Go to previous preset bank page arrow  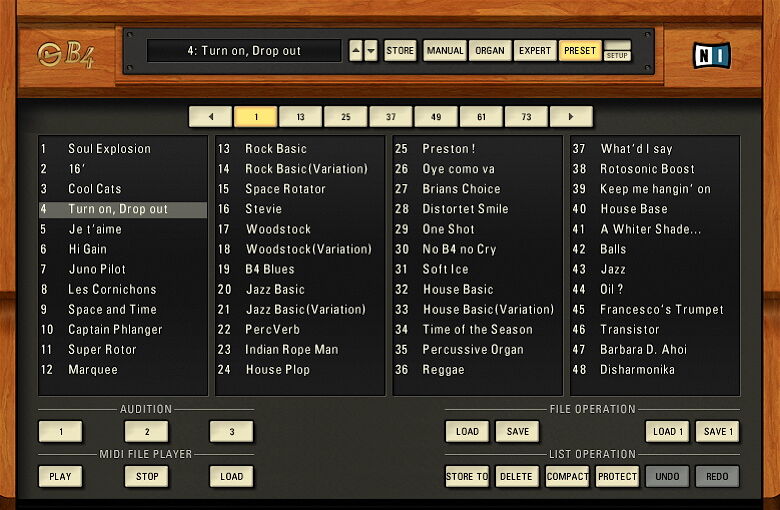pyautogui.click(x=210, y=117)
